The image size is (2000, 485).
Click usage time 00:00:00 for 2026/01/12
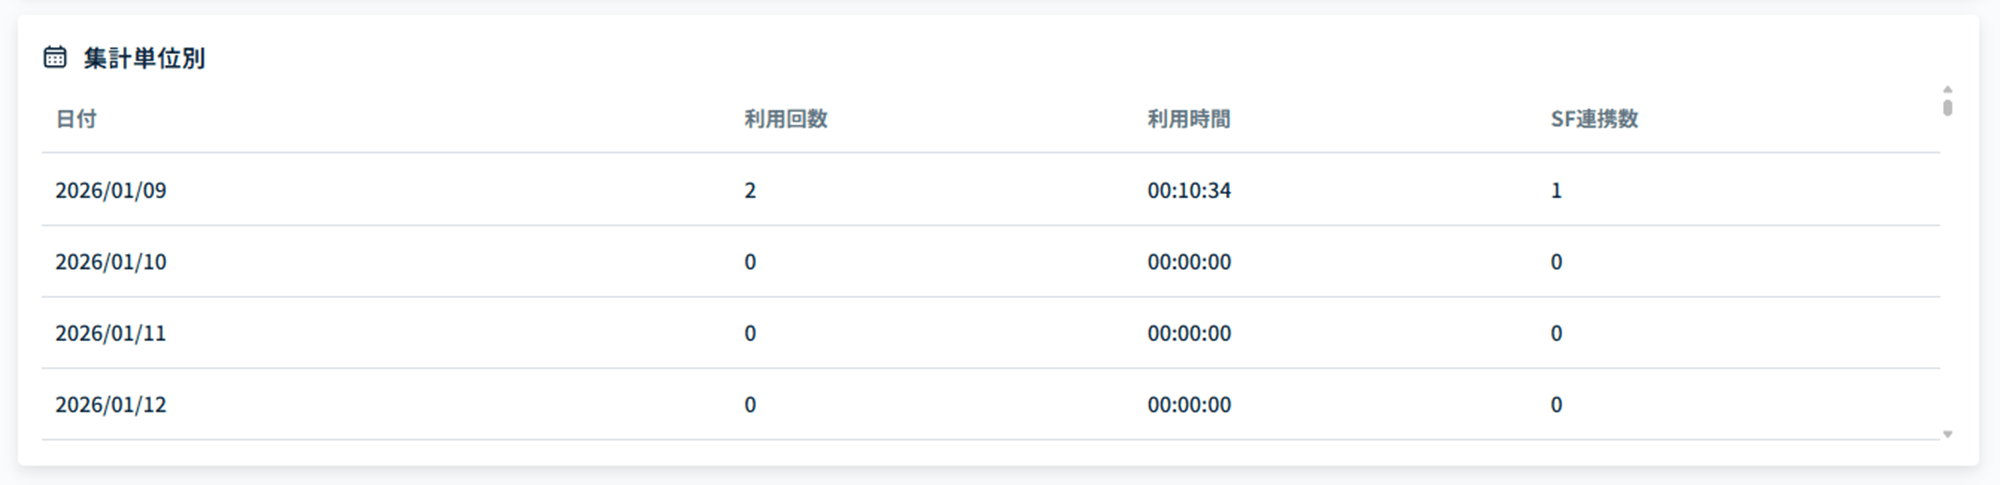1189,405
